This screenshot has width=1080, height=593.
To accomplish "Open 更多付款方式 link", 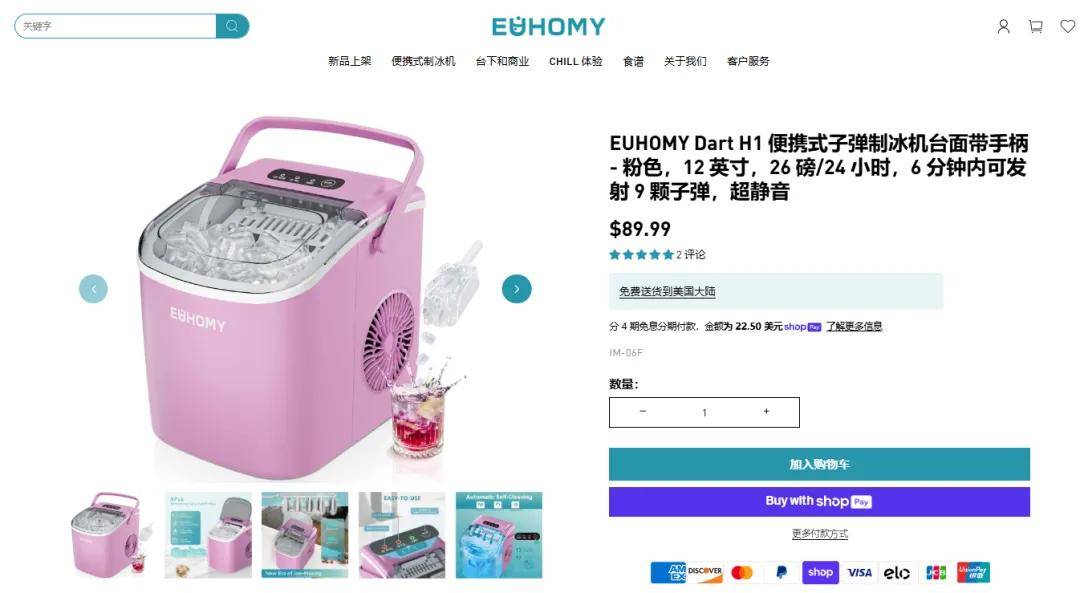I will pos(819,534).
